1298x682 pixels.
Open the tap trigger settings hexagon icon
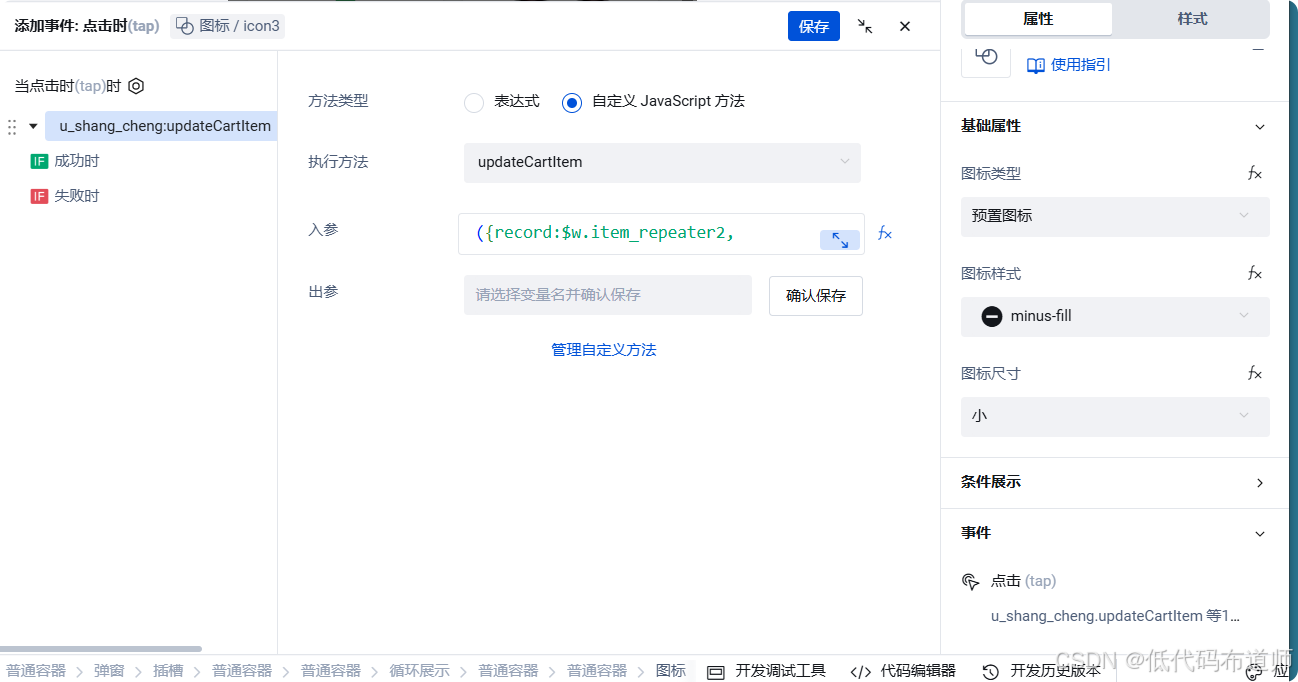136,86
